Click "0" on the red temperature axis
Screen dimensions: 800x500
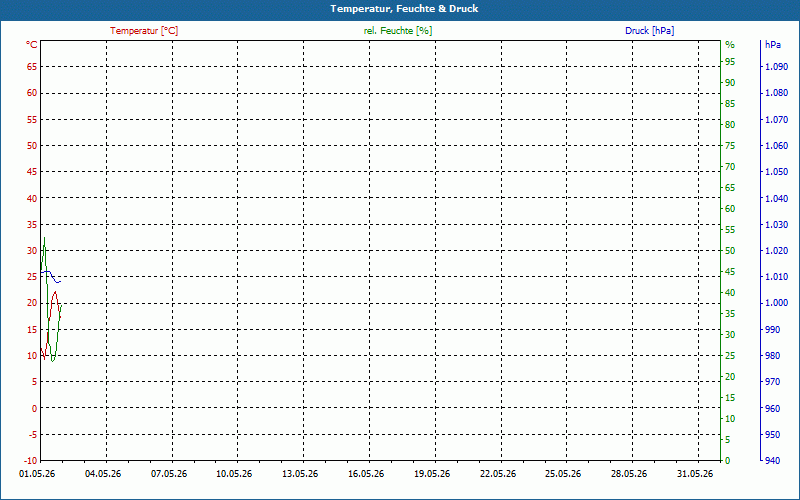(x=35, y=408)
